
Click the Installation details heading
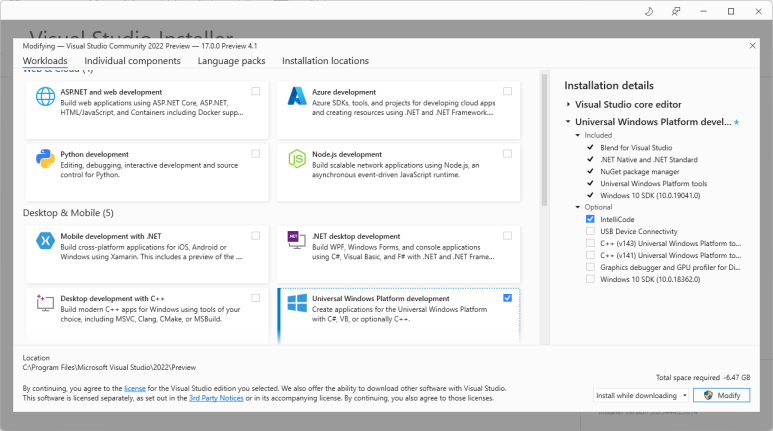pos(609,85)
